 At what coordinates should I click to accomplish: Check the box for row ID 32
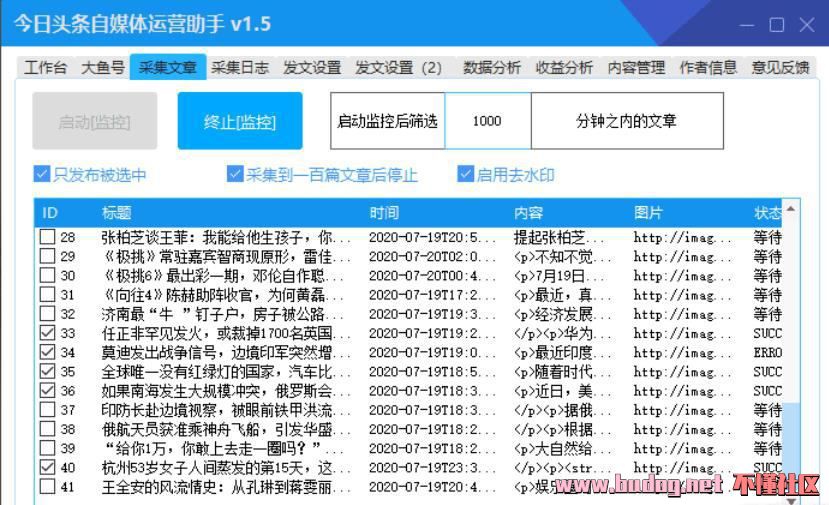pos(48,314)
